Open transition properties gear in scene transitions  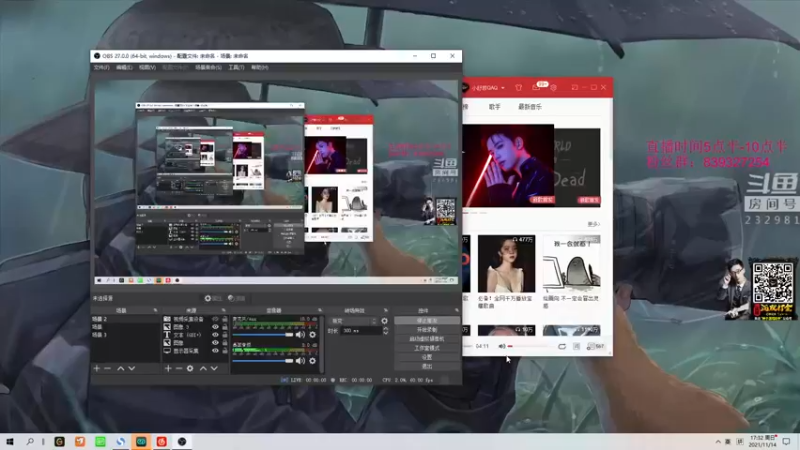click(384, 321)
